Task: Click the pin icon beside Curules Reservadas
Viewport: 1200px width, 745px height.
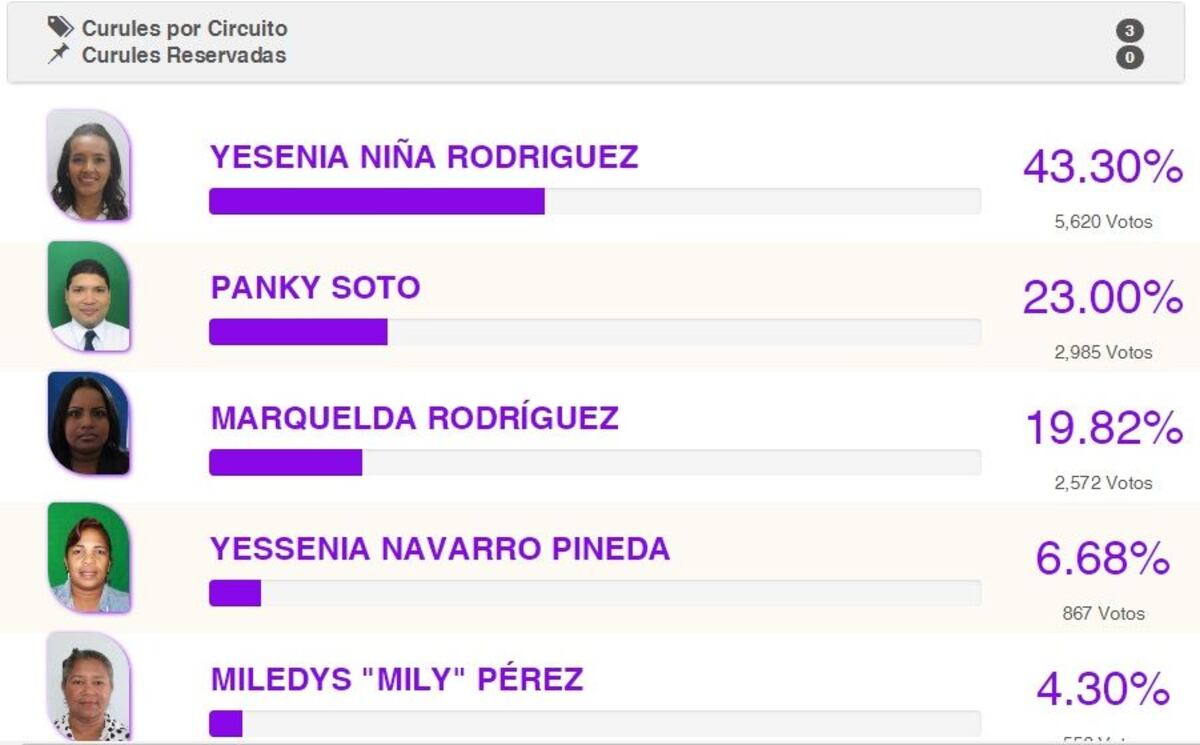Action: pos(59,54)
